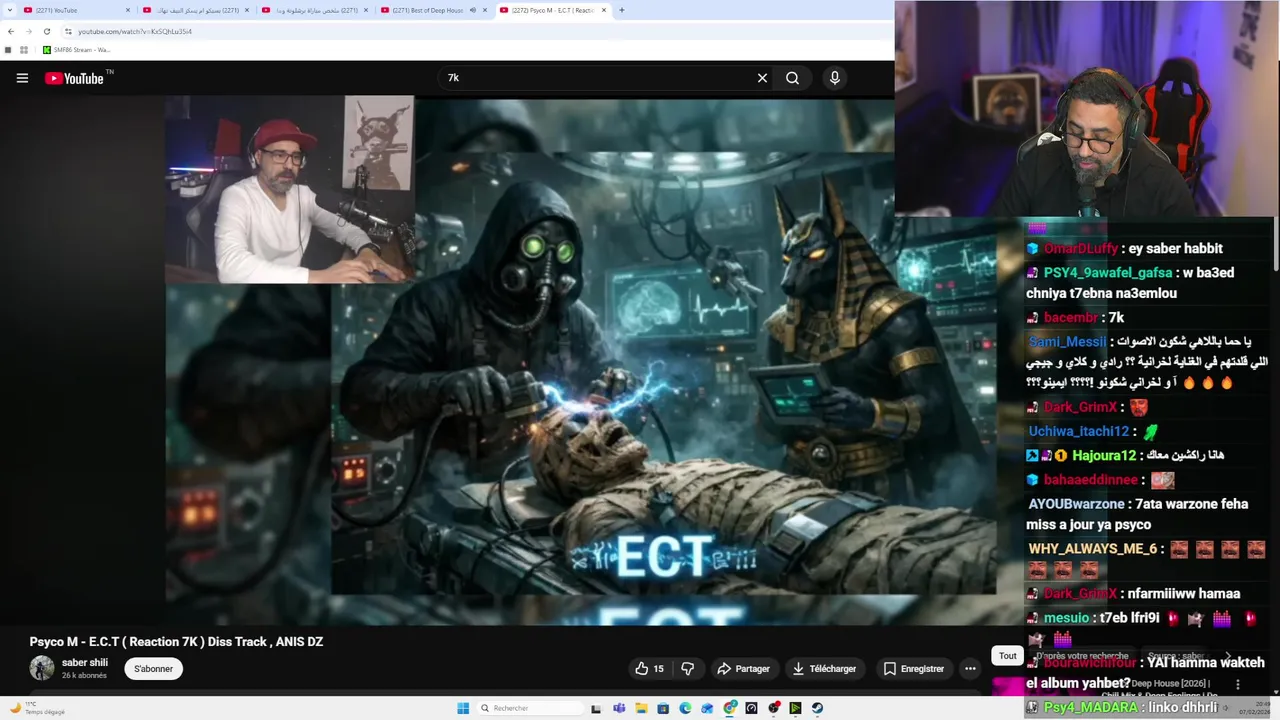Click Psy4_MADARA username in chat
Viewport: 1280px width, 720px height.
1091,707
